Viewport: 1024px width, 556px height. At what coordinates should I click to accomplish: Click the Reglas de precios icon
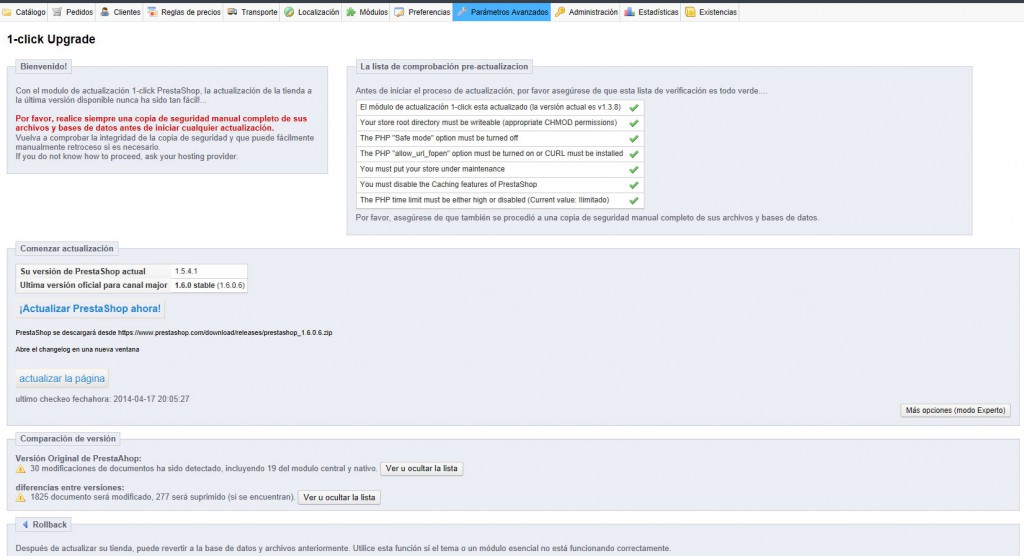point(152,12)
